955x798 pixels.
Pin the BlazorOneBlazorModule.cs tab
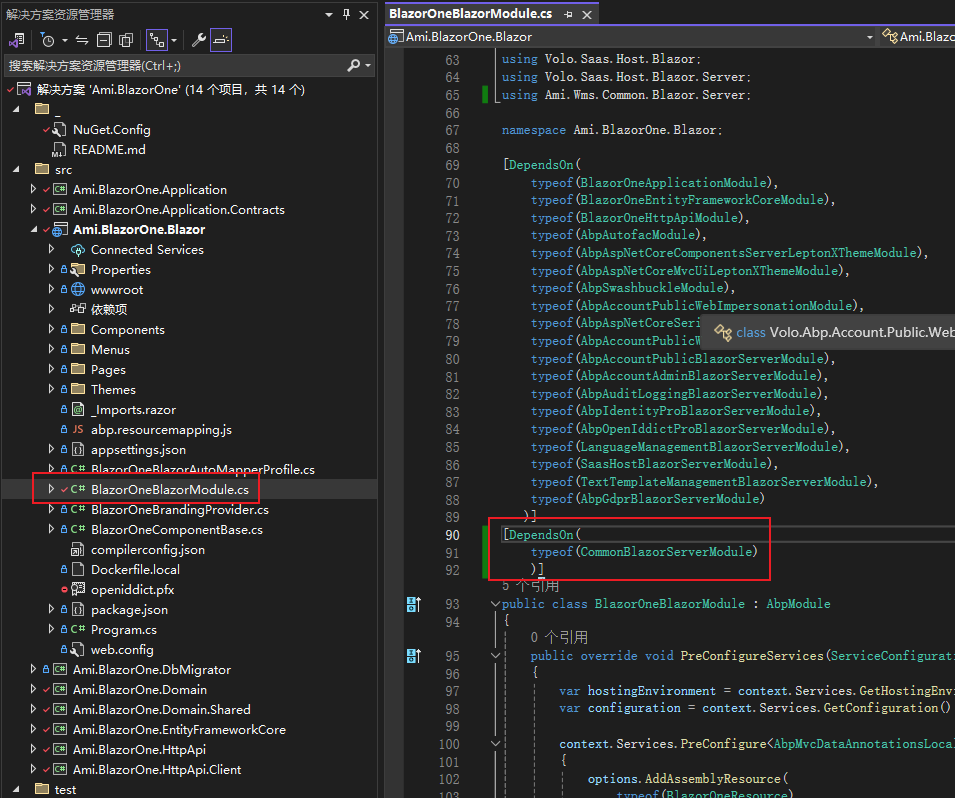click(x=568, y=15)
